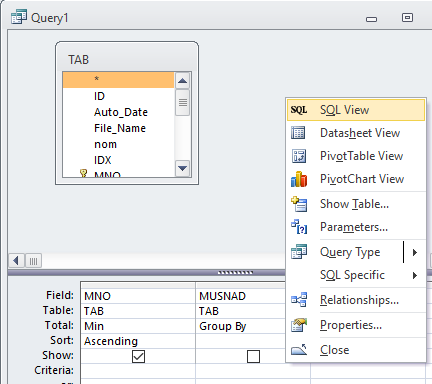Click the Relationships icon
This screenshot has height=384, width=432.
(299, 300)
